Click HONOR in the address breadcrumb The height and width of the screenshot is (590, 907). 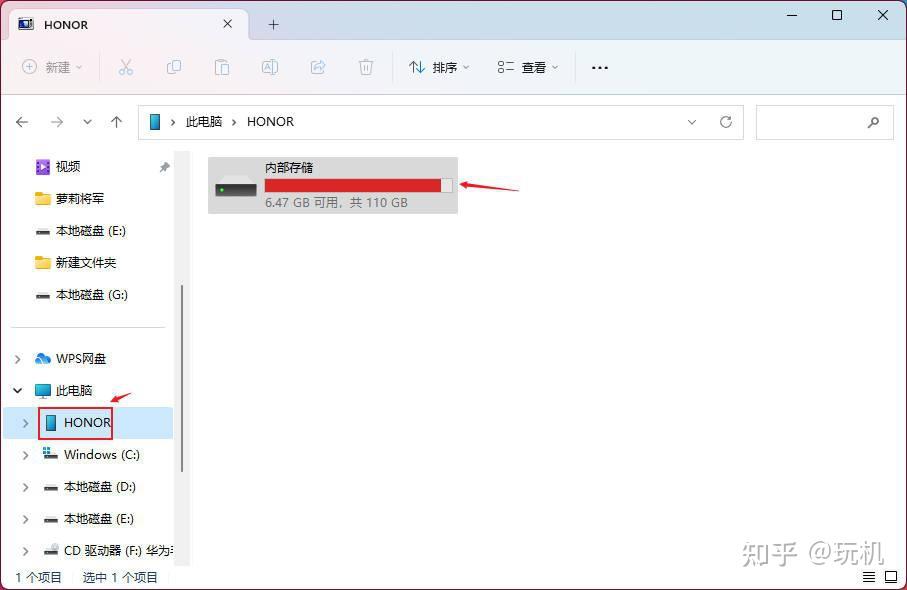tap(270, 121)
